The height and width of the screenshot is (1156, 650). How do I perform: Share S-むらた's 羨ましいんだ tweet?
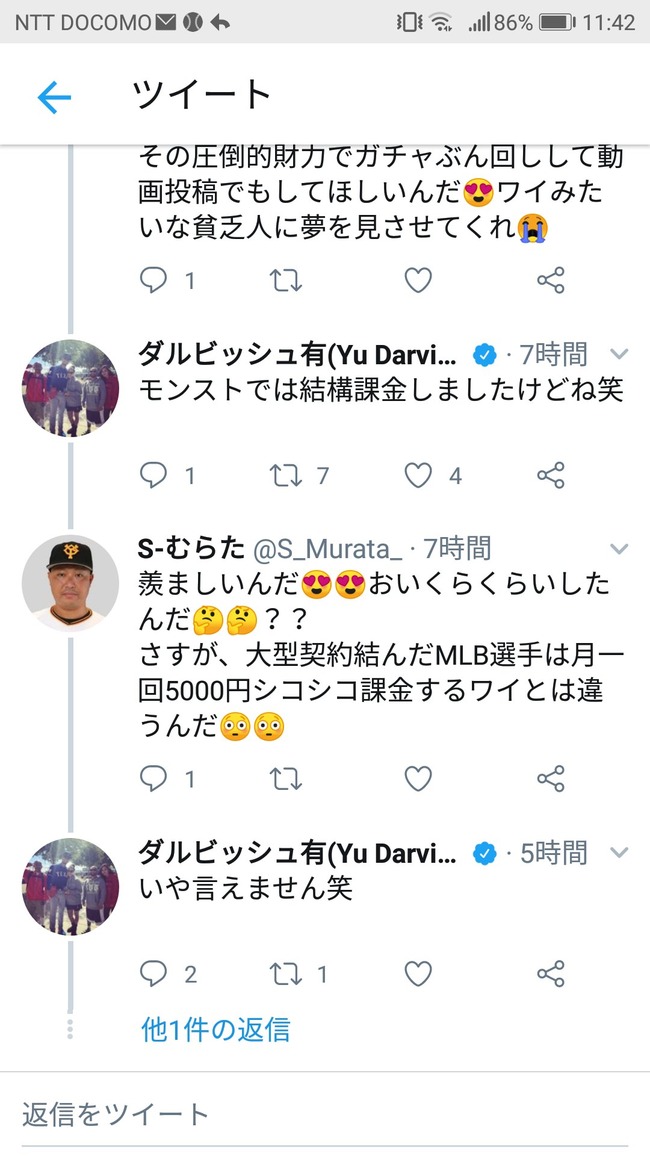pyautogui.click(x=551, y=779)
